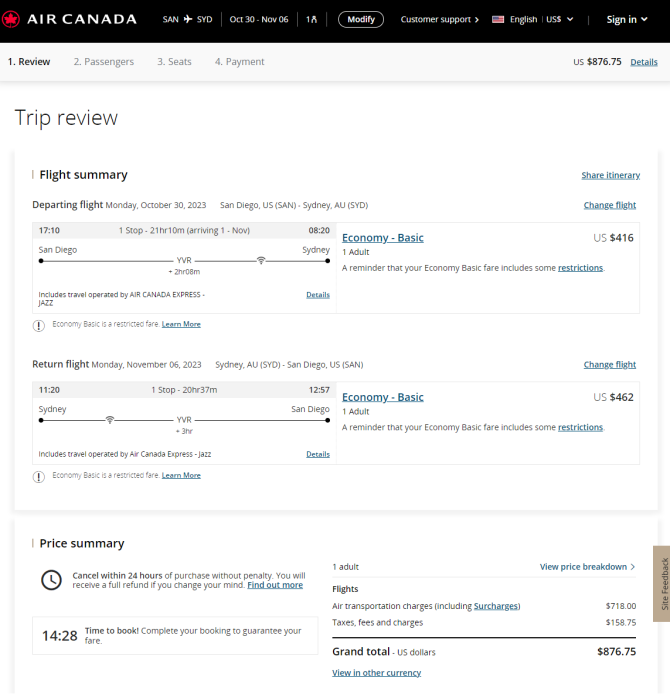Click Find out more about 24-hour cancellation
This screenshot has height=694, width=670.
point(275,585)
